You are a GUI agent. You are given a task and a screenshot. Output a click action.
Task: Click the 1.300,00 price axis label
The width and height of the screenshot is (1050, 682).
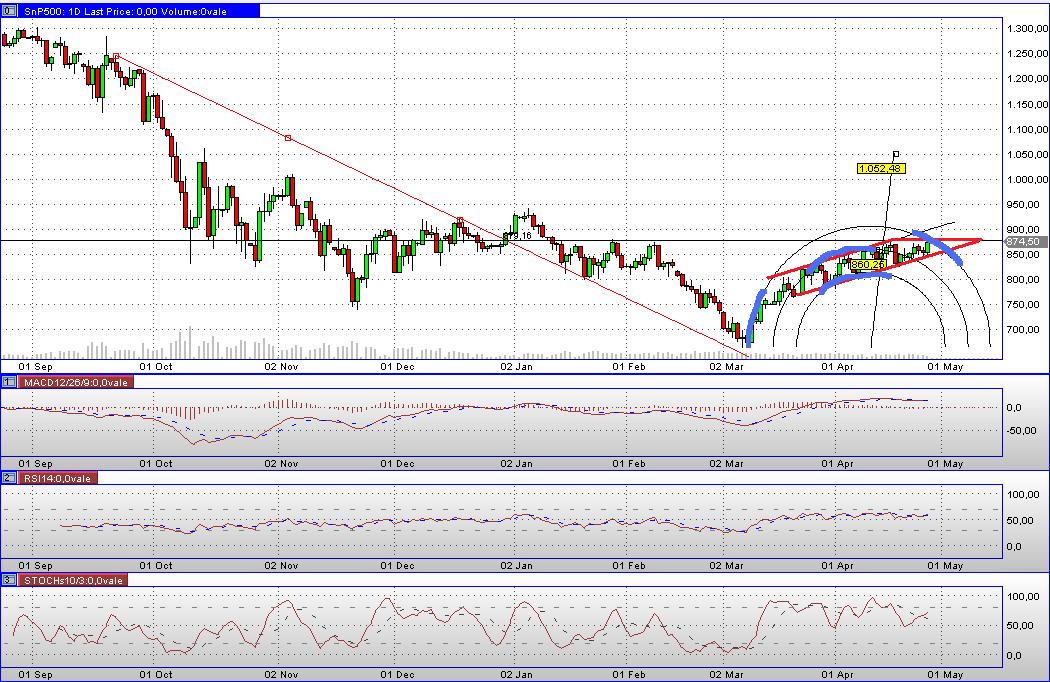pos(1028,28)
